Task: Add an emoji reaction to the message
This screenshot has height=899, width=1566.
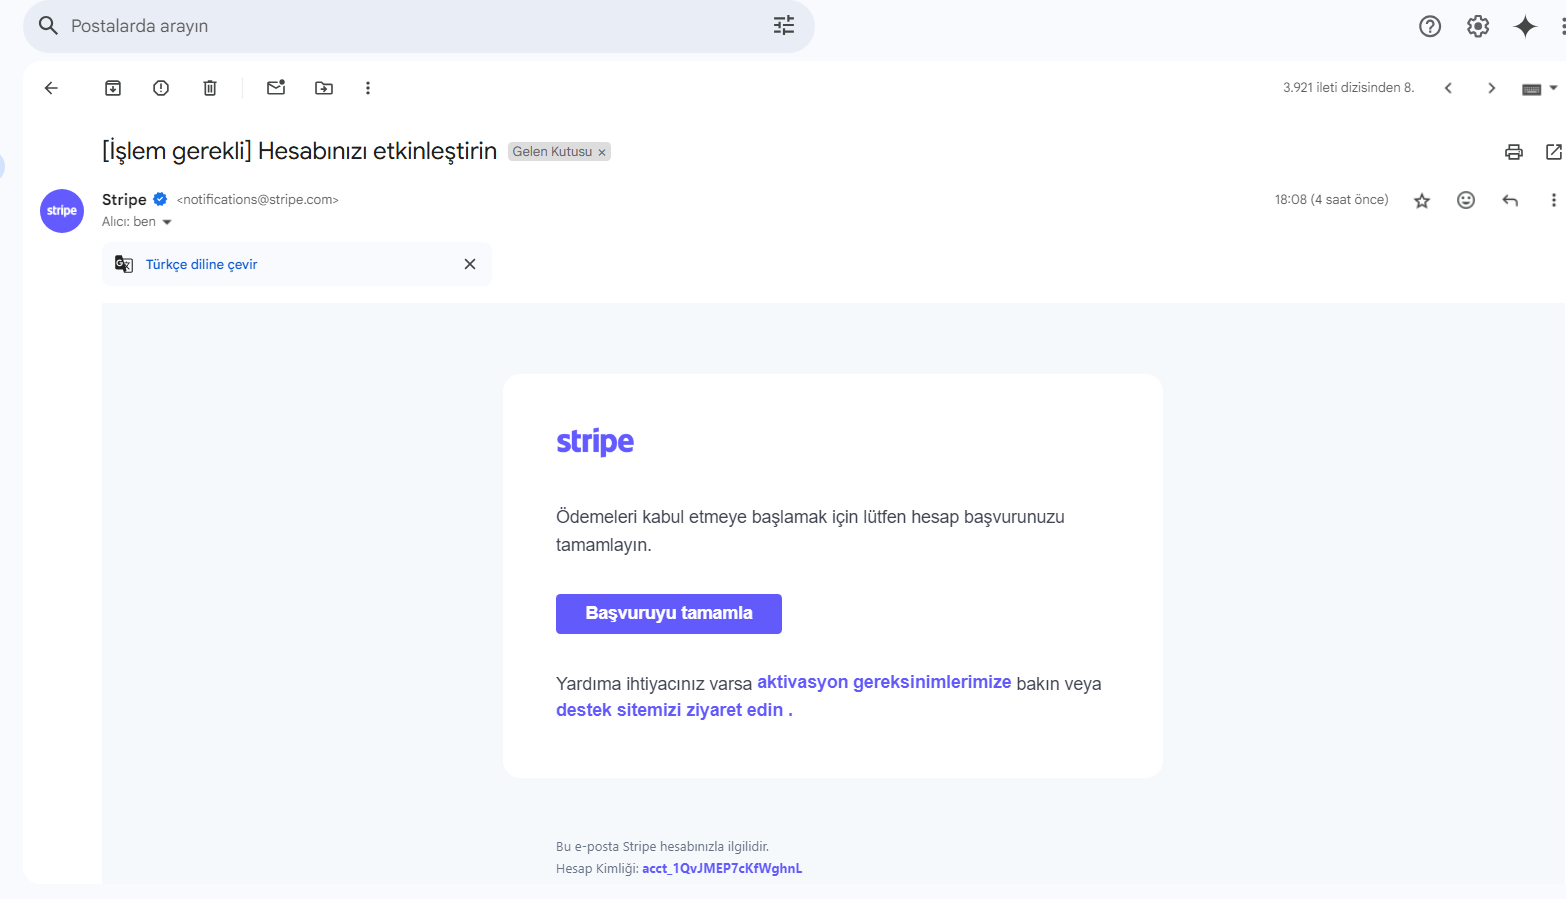Action: click(1466, 200)
